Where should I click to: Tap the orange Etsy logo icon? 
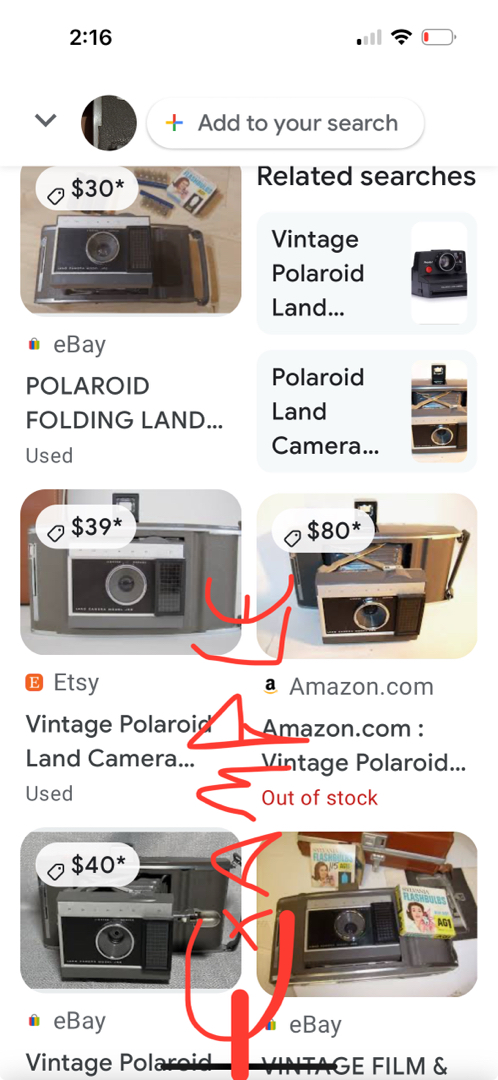pyautogui.click(x=34, y=683)
